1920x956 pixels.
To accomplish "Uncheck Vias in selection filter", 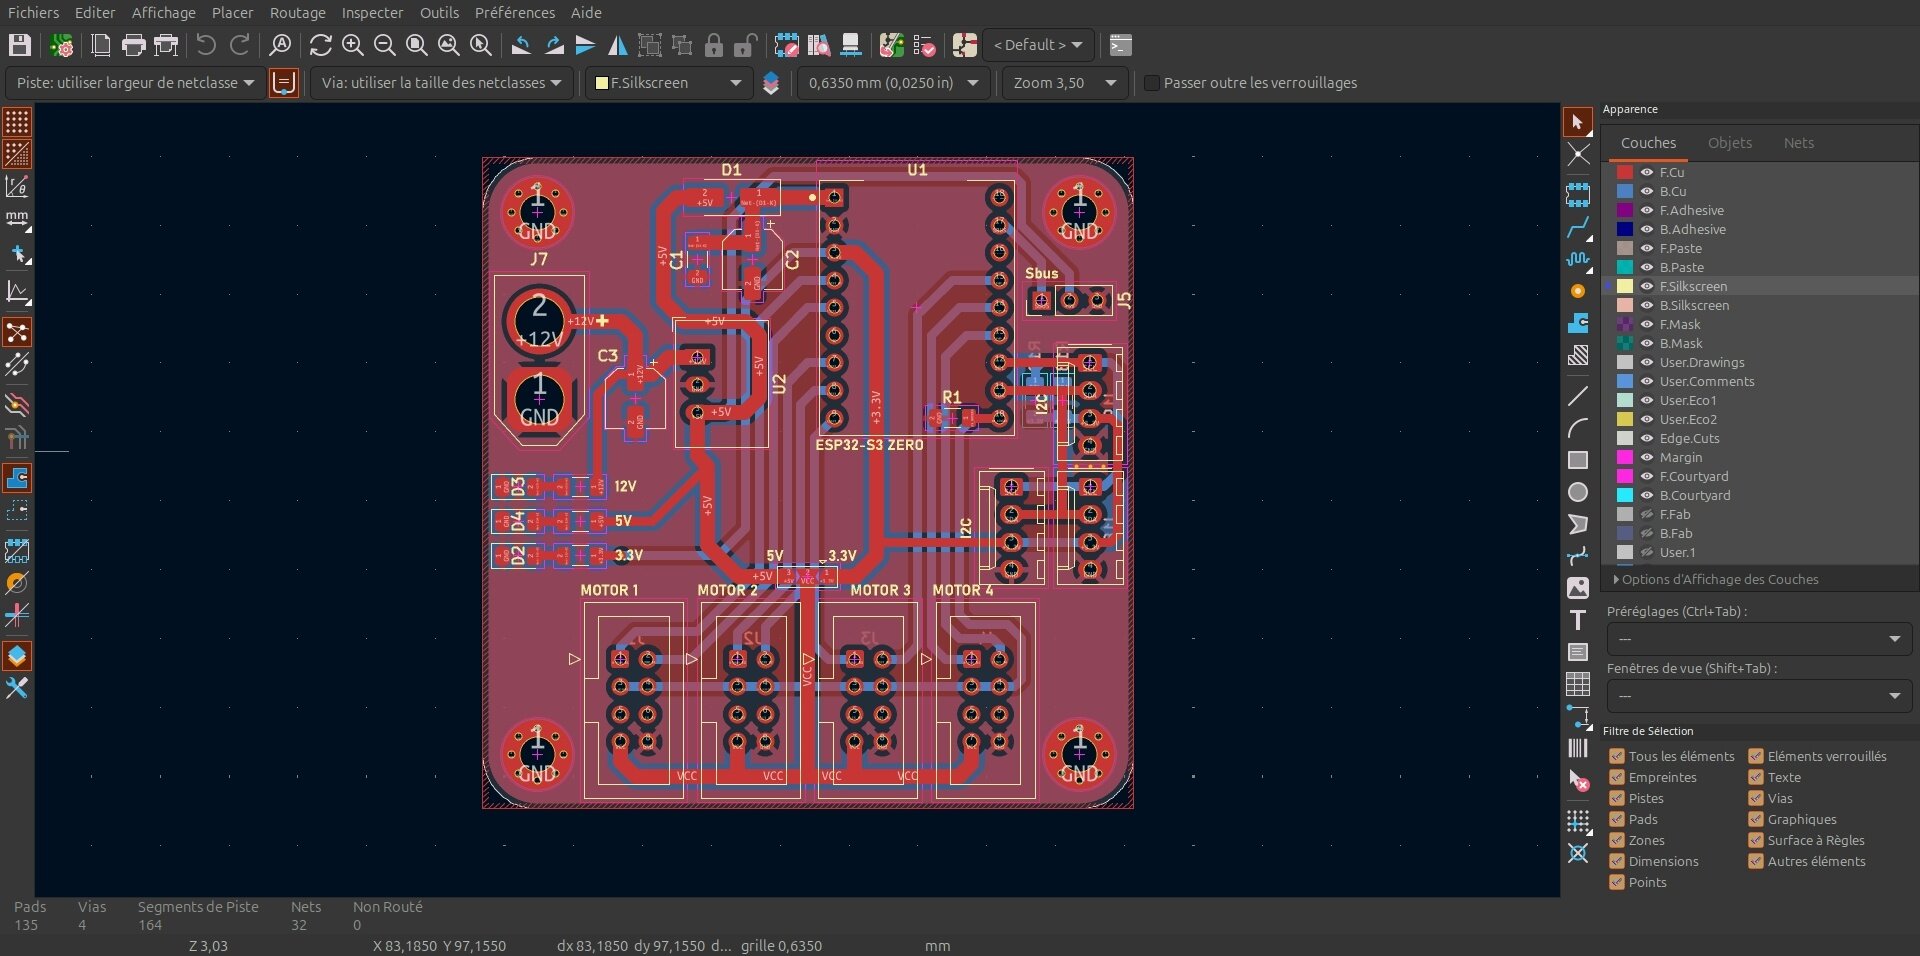I will (1756, 798).
